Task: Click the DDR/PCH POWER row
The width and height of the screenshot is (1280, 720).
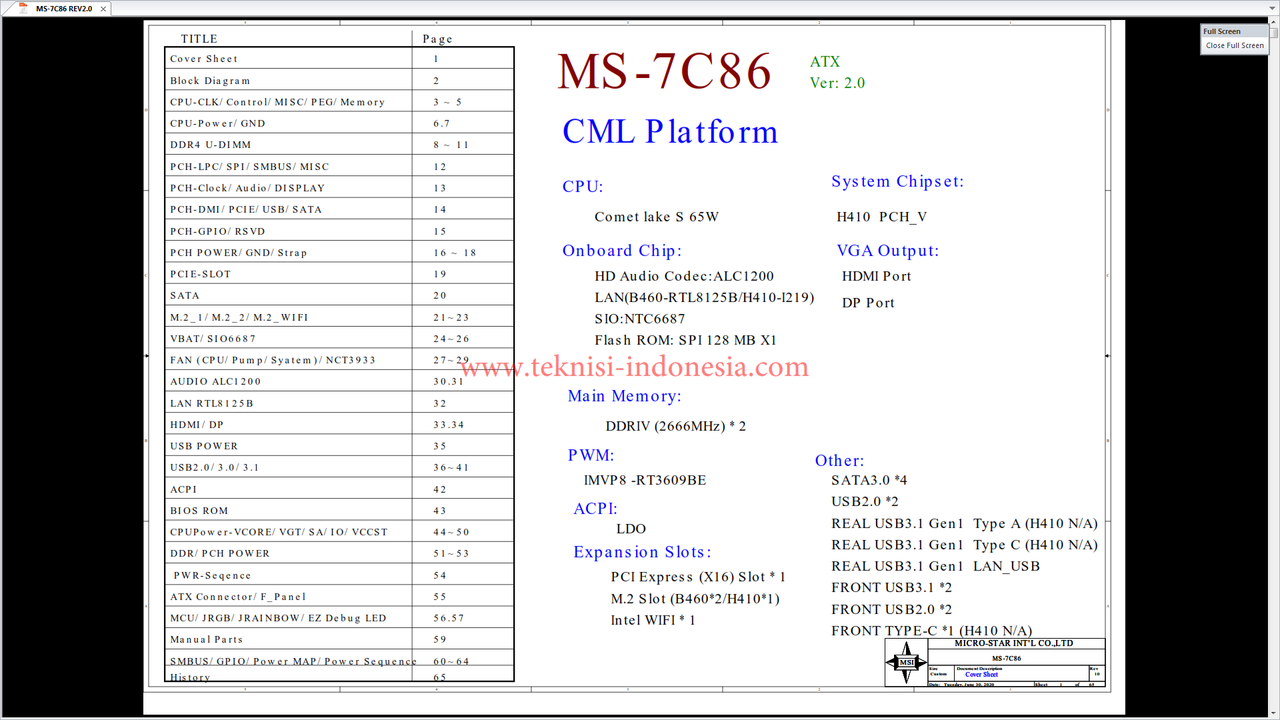Action: (x=339, y=553)
